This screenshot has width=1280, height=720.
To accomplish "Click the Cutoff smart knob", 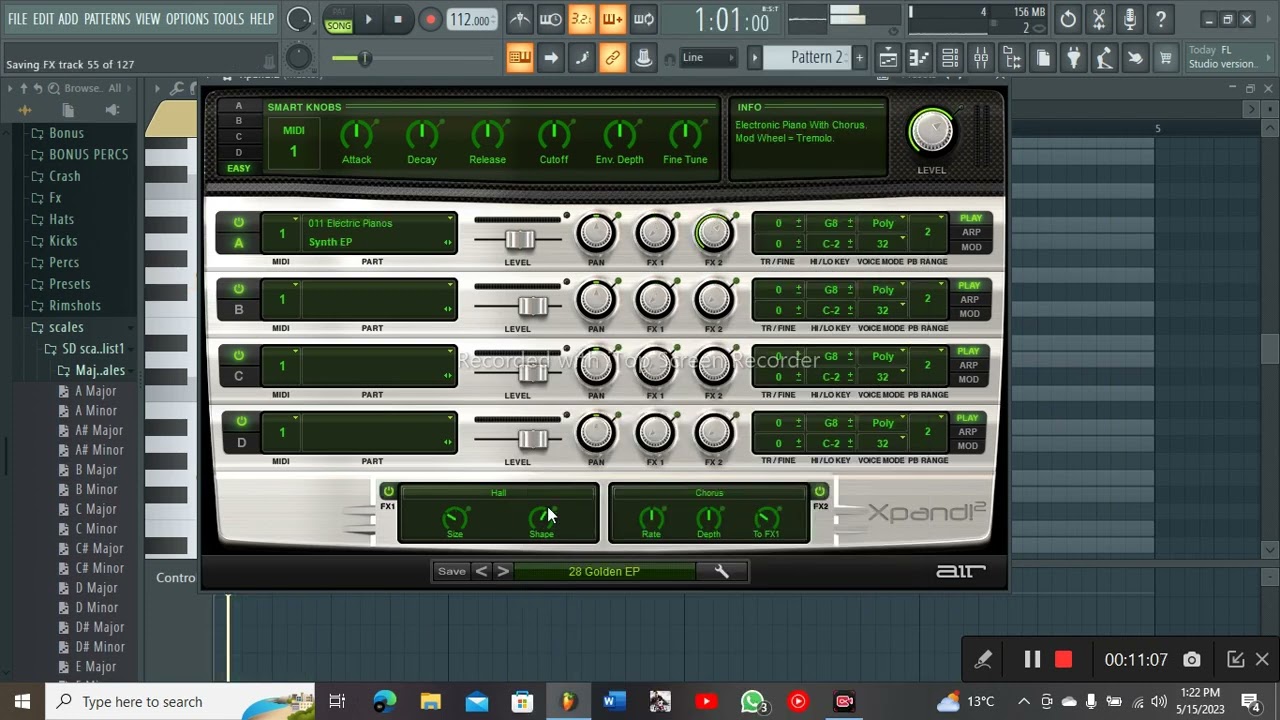I will pos(553,133).
